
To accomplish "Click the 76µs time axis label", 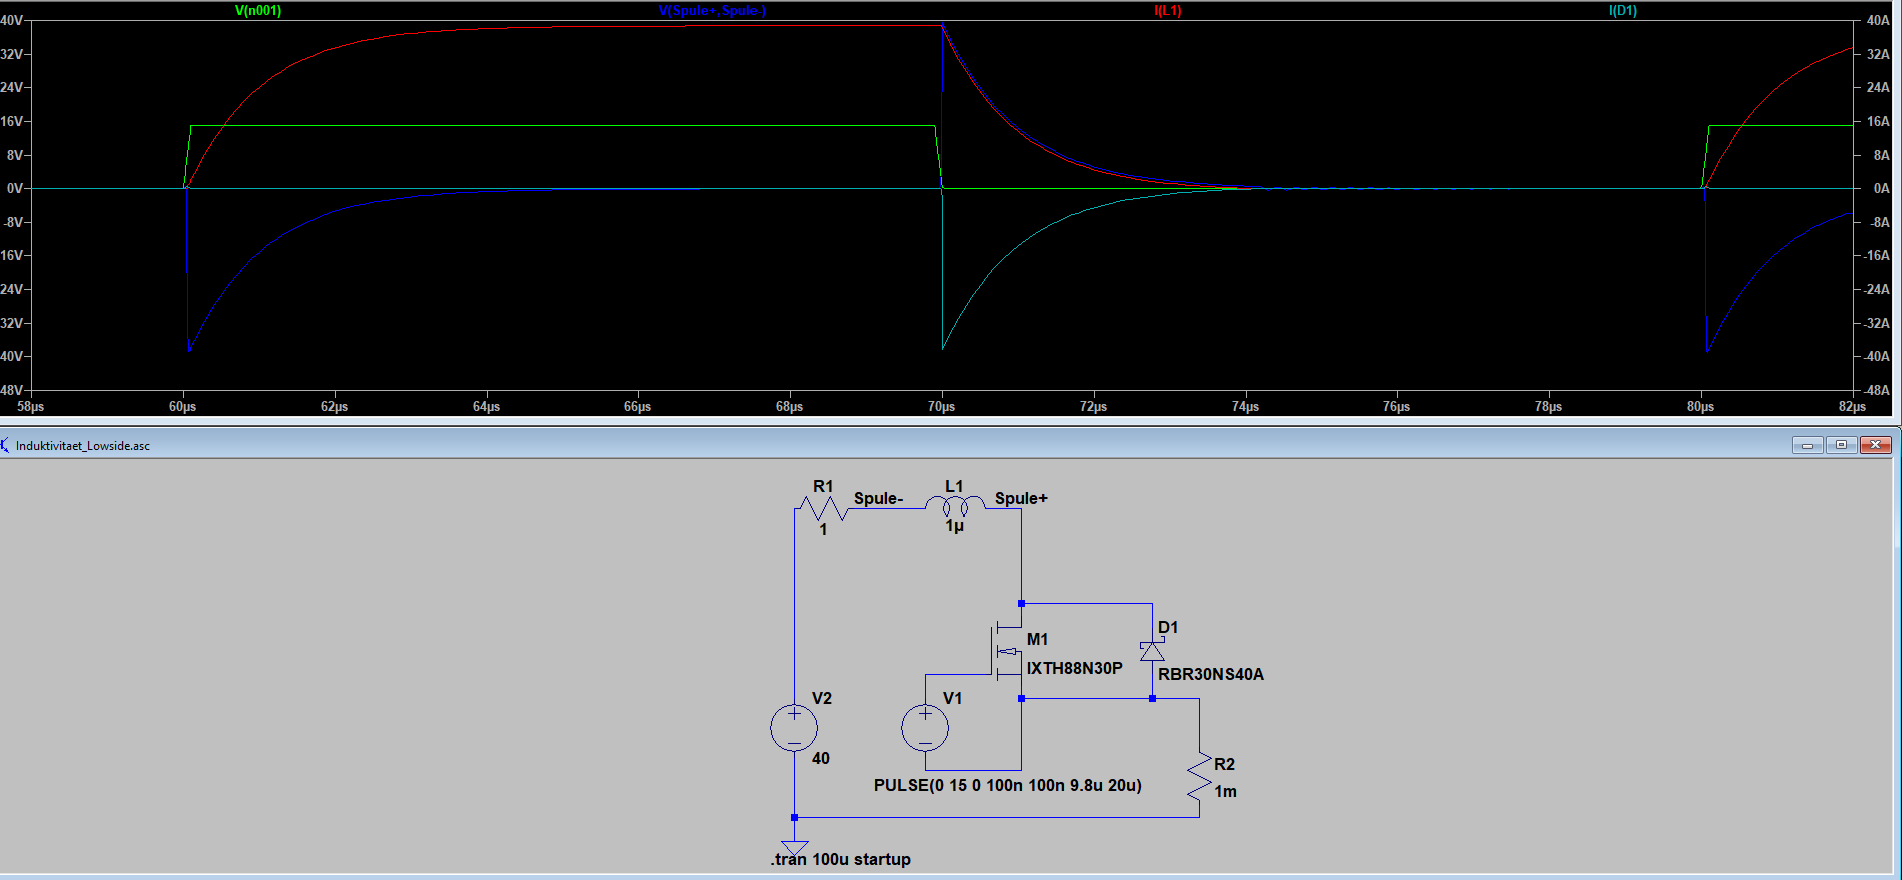I will [x=1397, y=407].
